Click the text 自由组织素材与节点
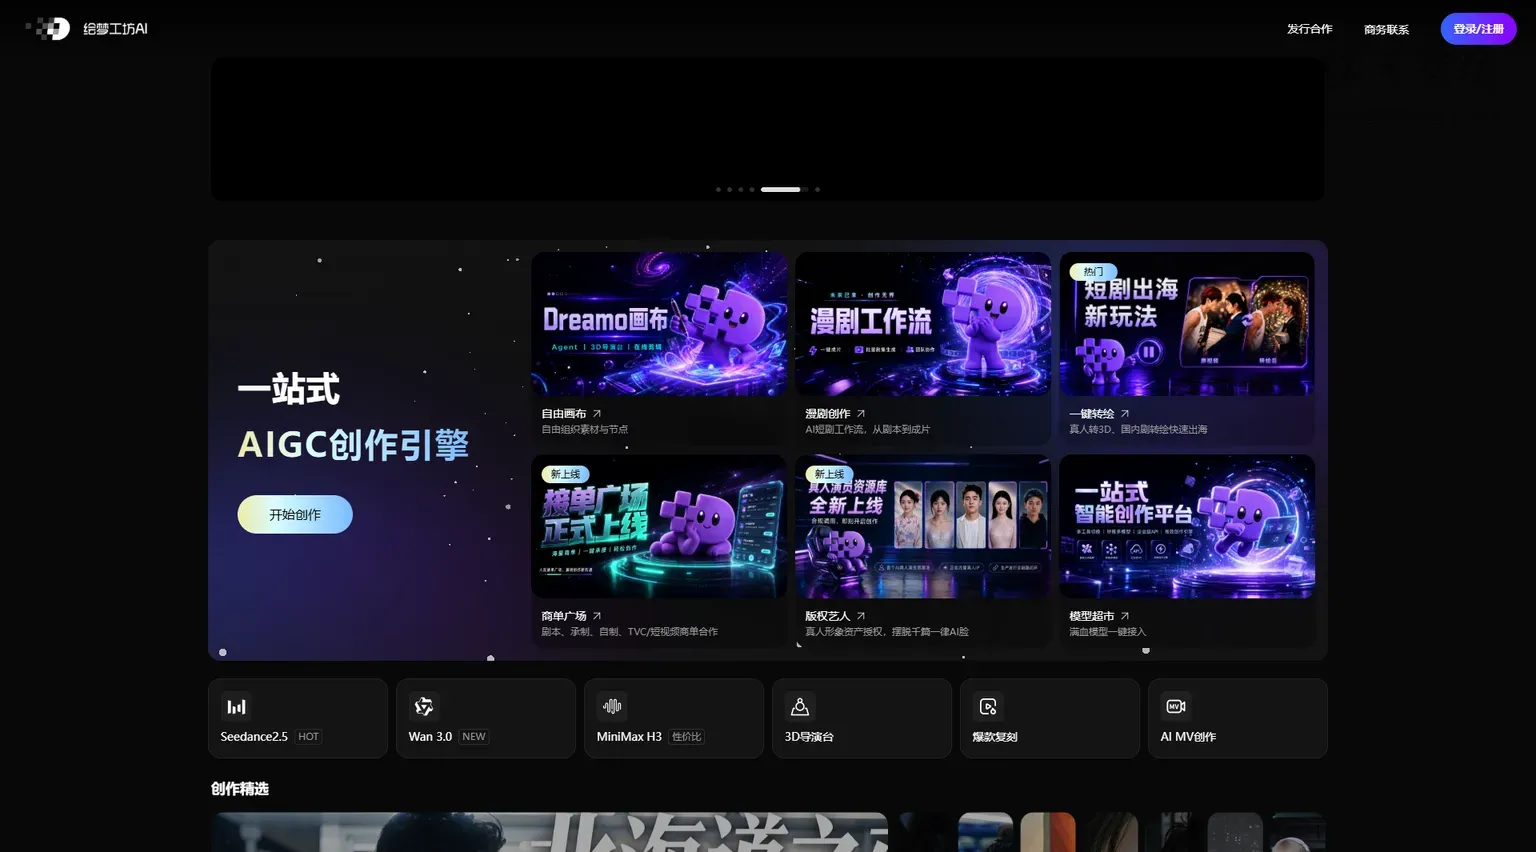The image size is (1536, 852). pyautogui.click(x=585, y=429)
